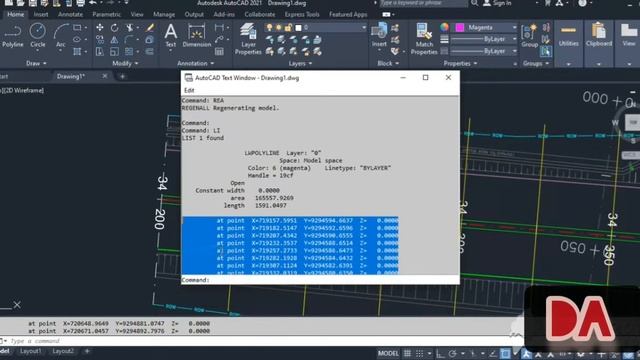Image resolution: width=640 pixels, height=360 pixels.
Task: Click the magenta color swatch
Action: [x=460, y=27]
